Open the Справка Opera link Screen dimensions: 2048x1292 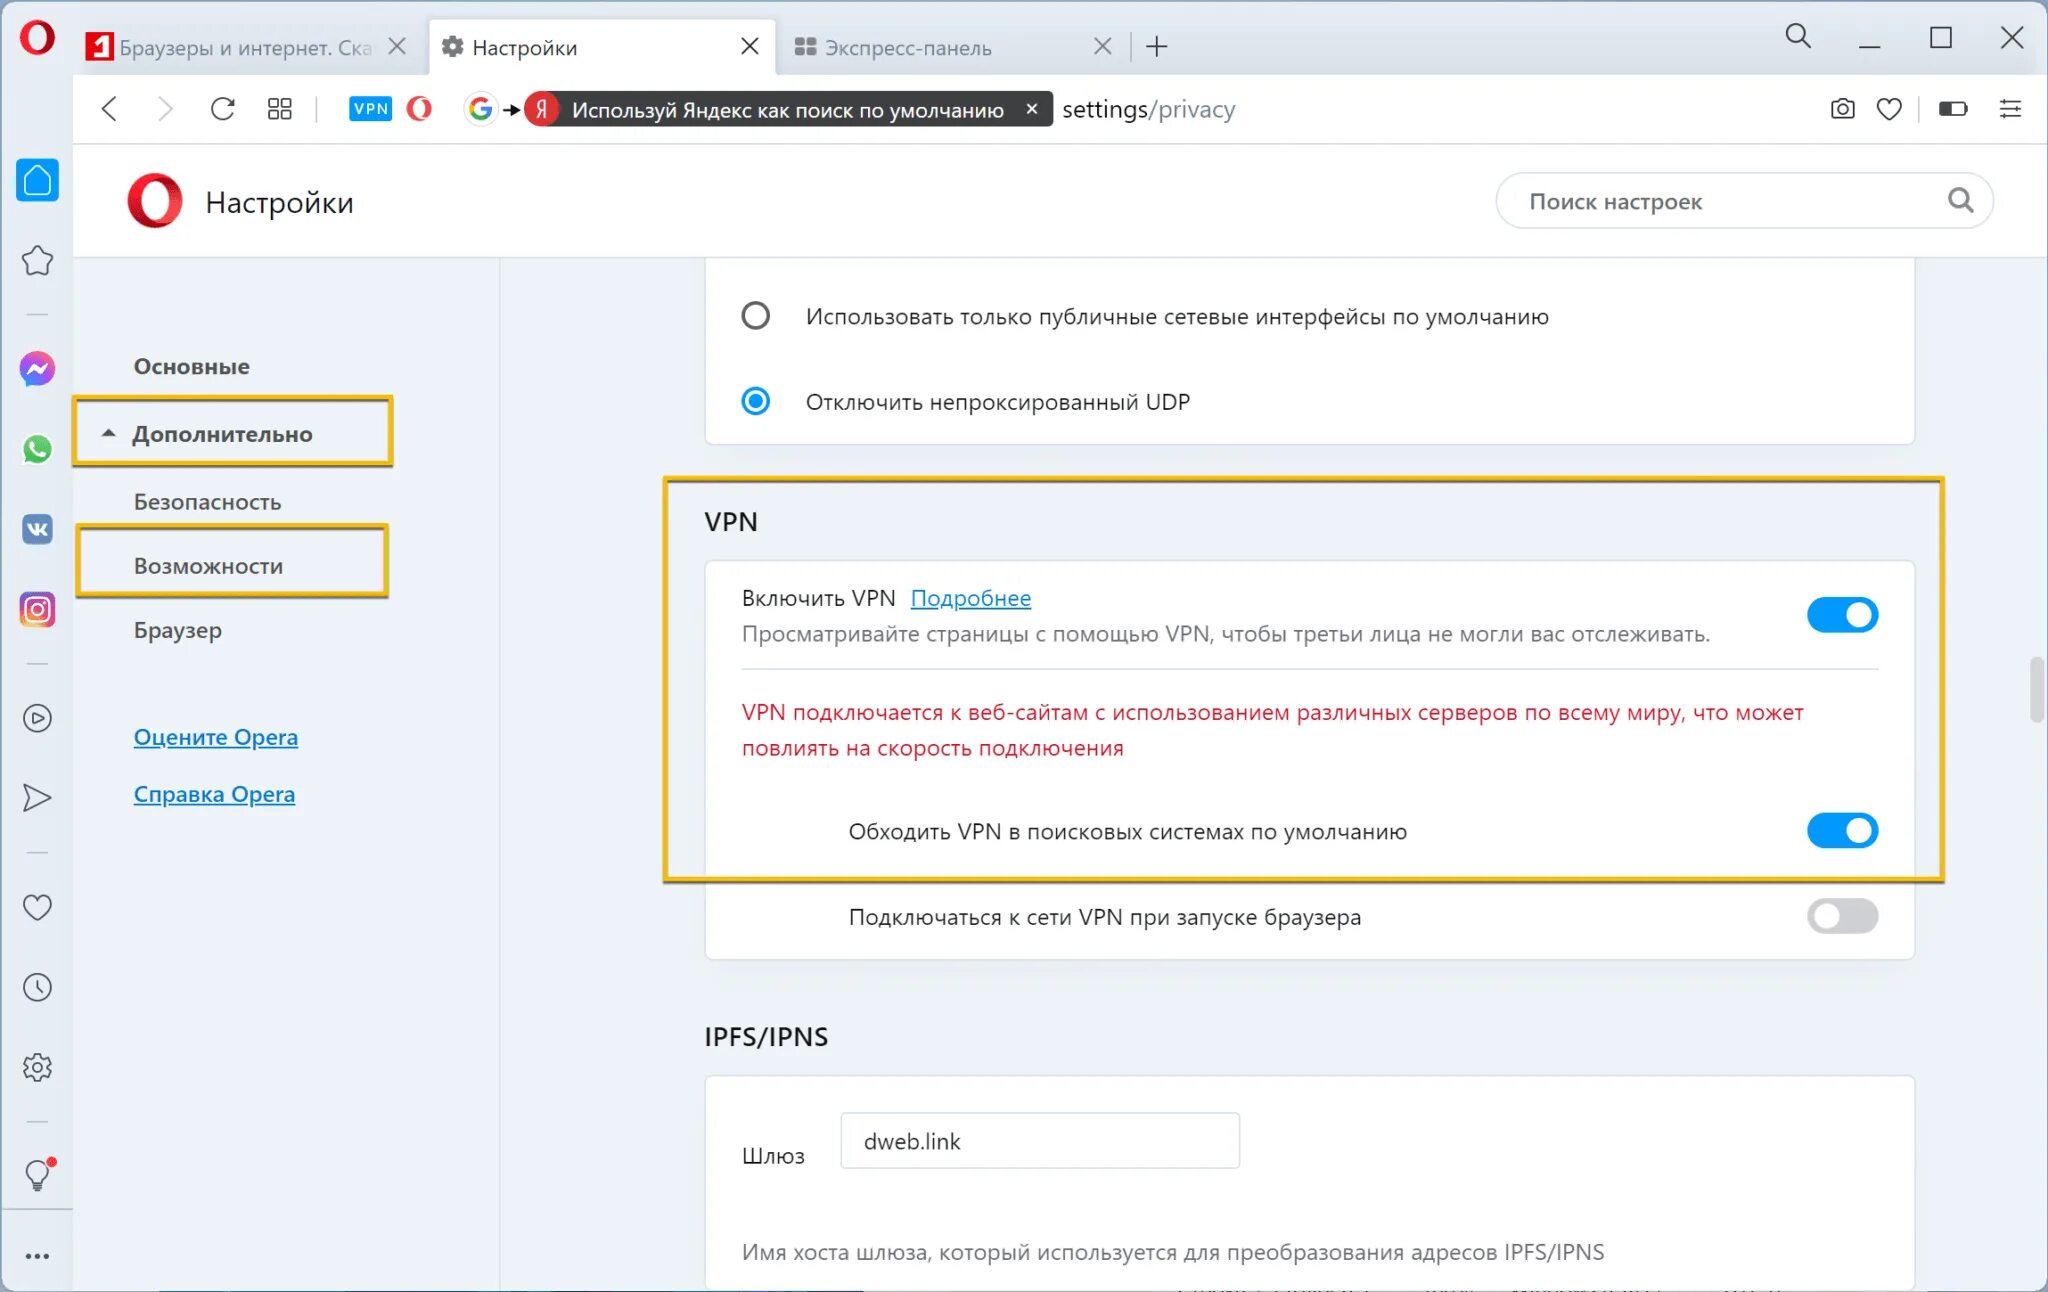pos(214,794)
